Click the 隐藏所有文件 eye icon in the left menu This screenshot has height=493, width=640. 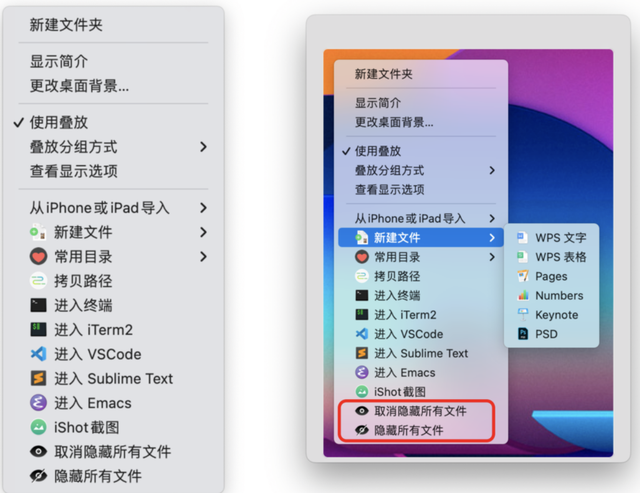click(39, 476)
